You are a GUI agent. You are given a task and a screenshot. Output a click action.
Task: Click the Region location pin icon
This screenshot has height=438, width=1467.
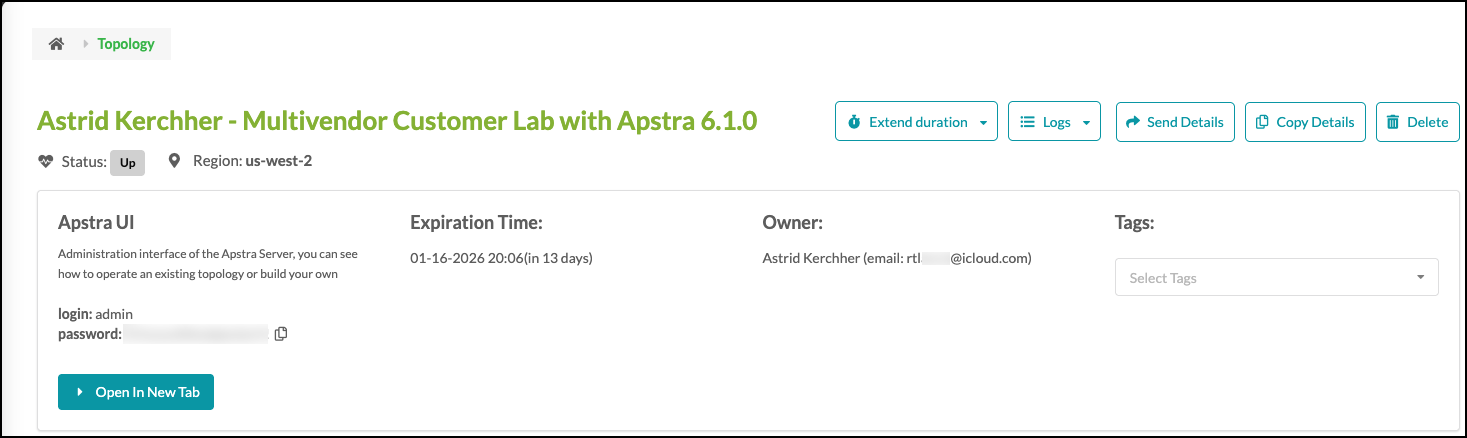click(x=175, y=161)
